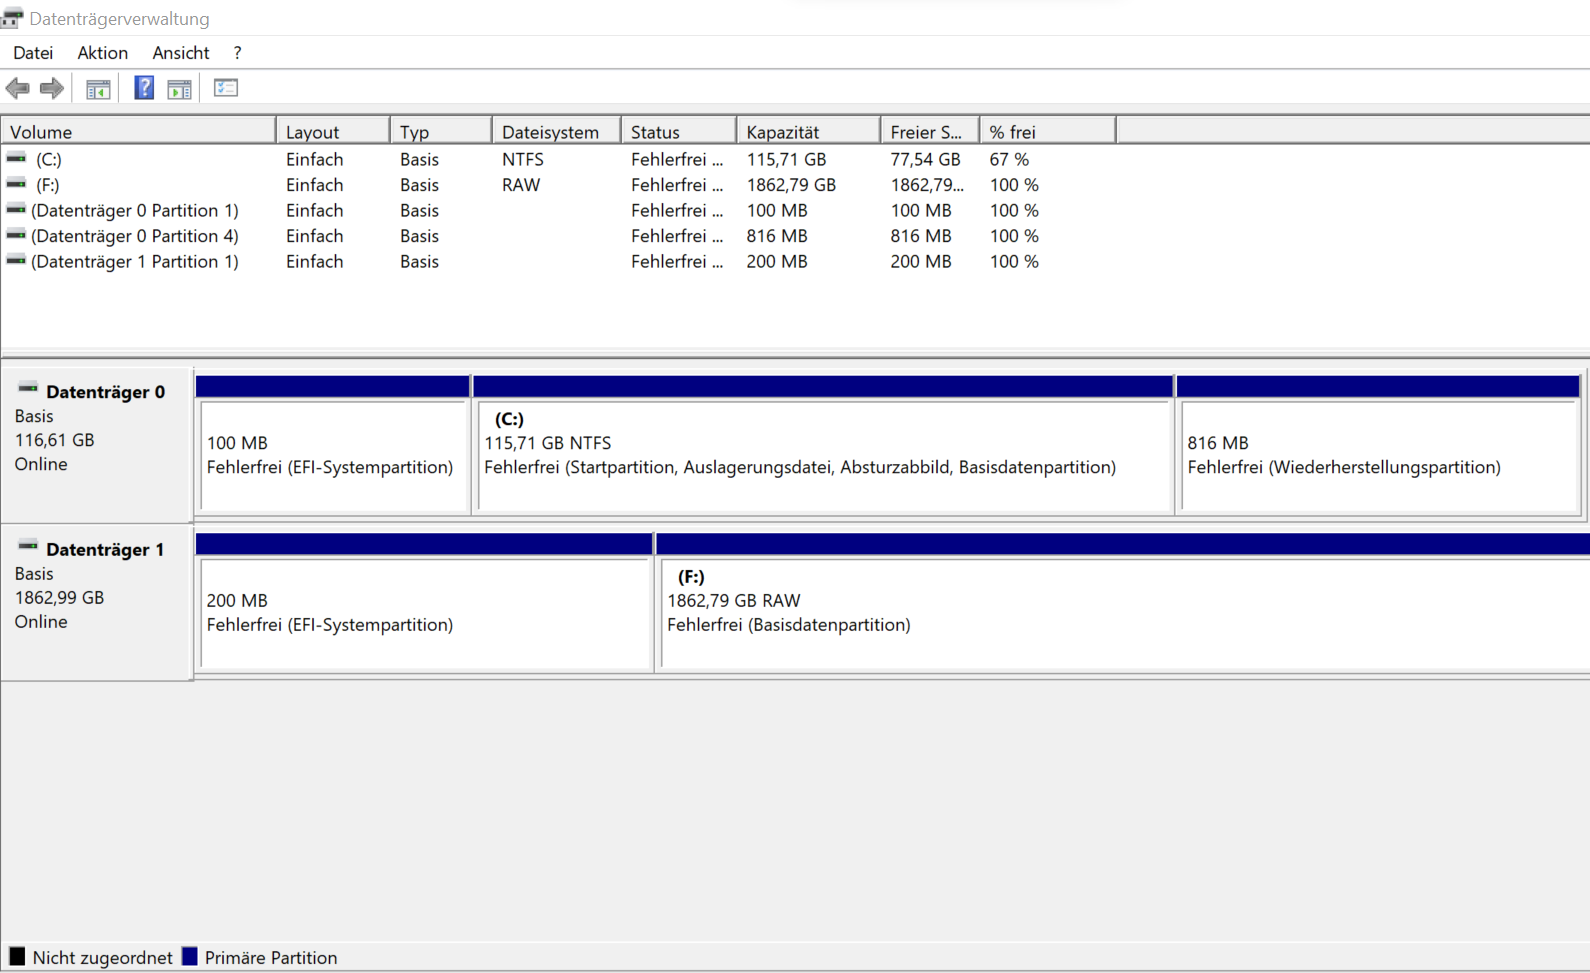Click the drive icon of volume (C:)
The width and height of the screenshot is (1590, 973).
pos(16,158)
